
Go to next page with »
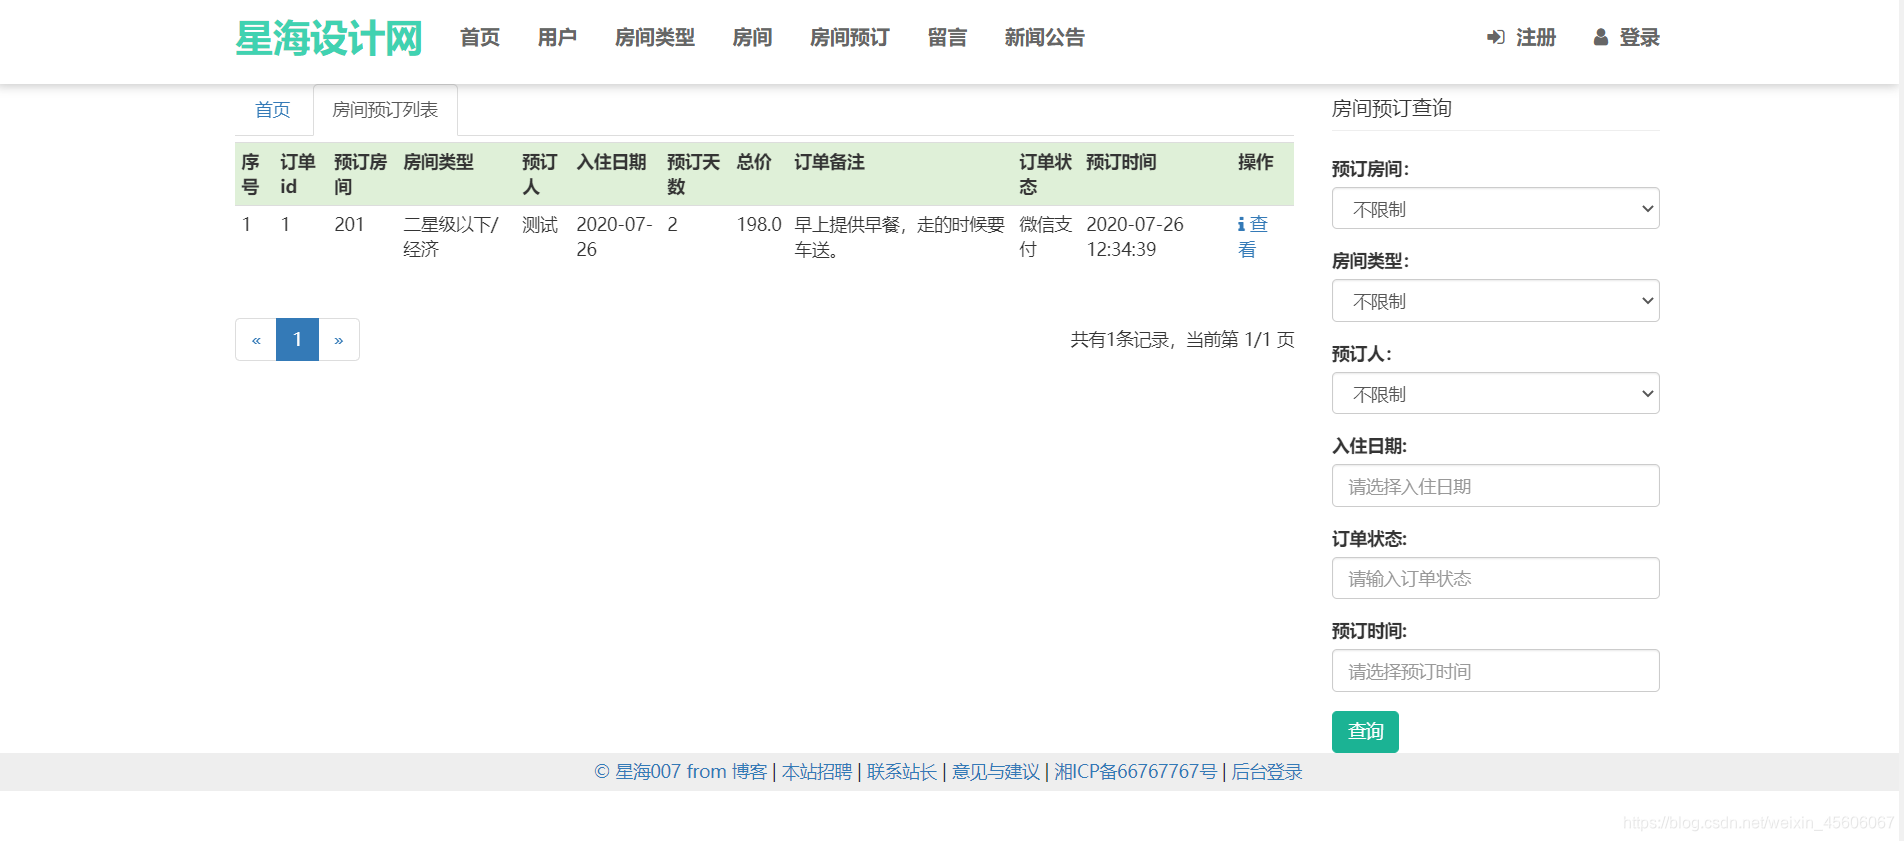(339, 340)
